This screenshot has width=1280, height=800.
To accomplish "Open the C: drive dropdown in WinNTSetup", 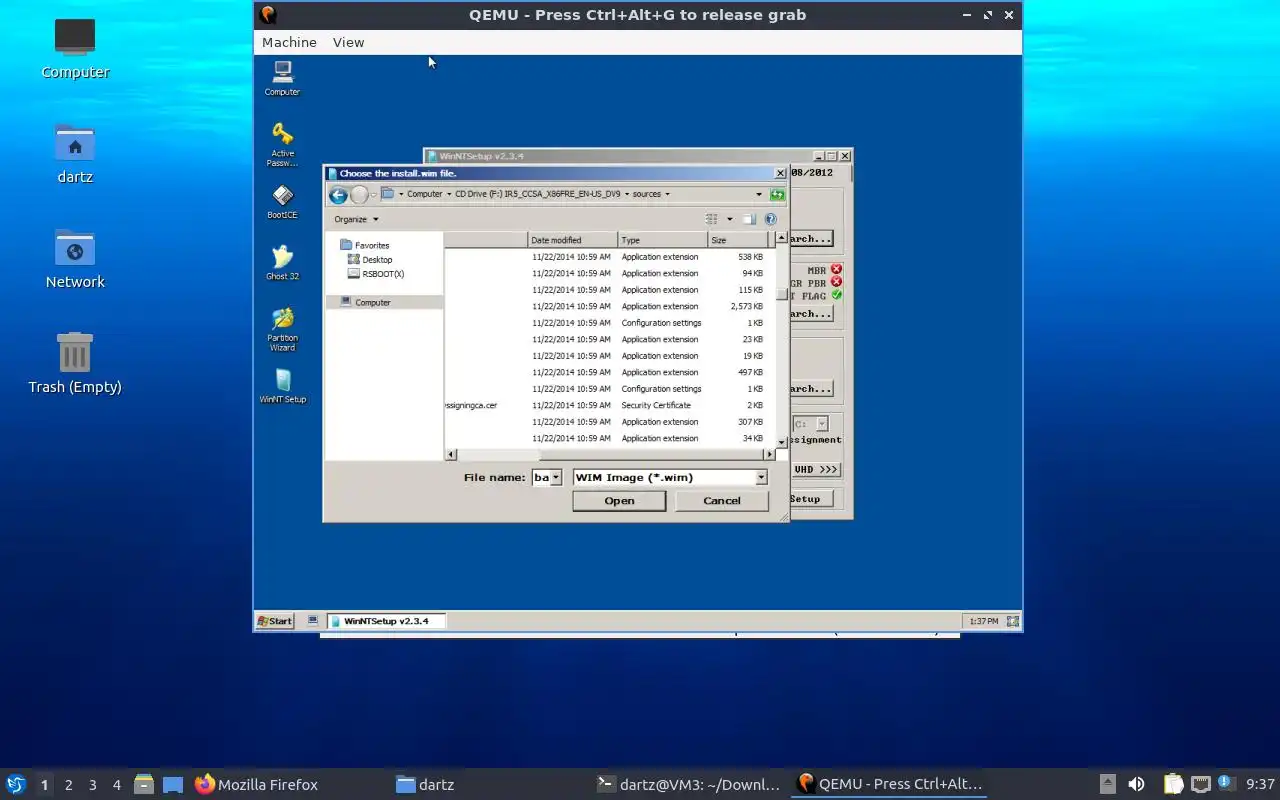I will point(822,424).
